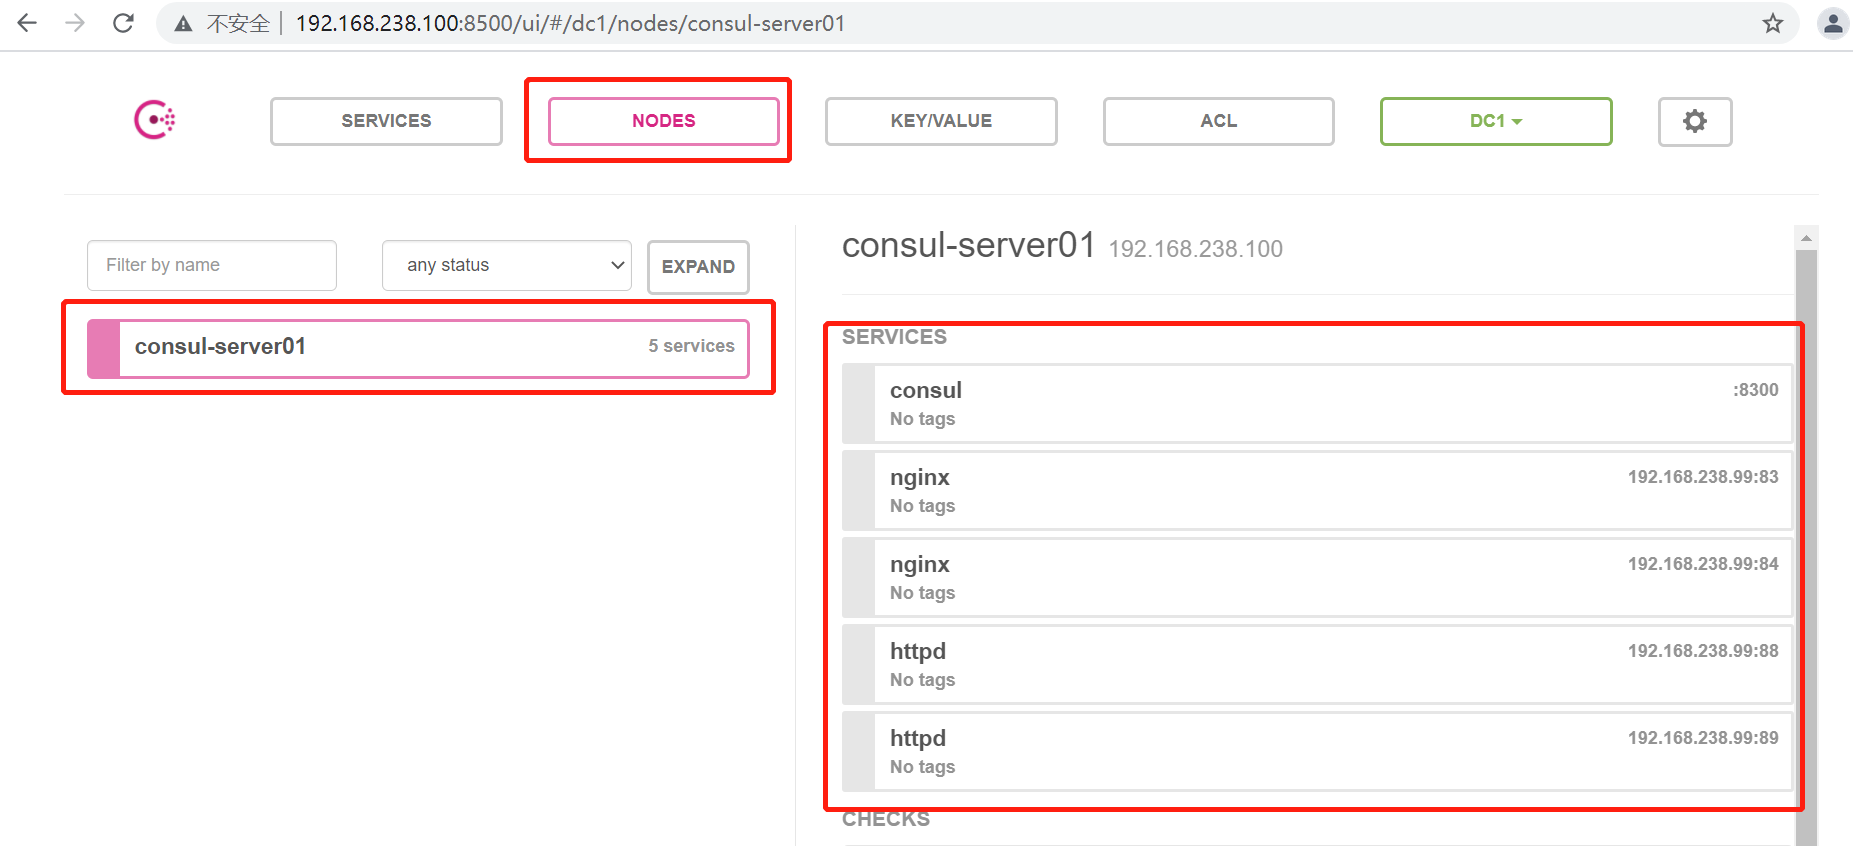Image resolution: width=1853 pixels, height=846 pixels.
Task: Open the consul service on port 8300
Action: pos(1317,404)
